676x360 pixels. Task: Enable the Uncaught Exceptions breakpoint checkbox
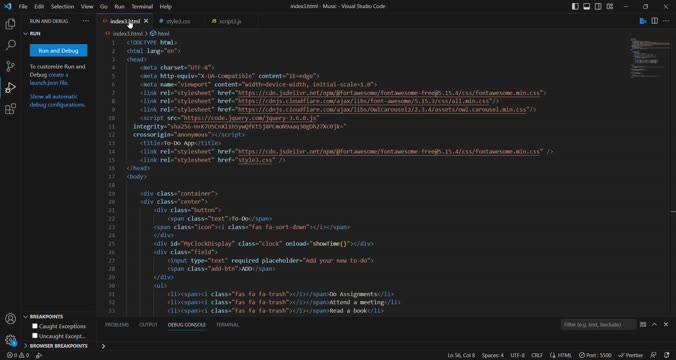(35, 335)
